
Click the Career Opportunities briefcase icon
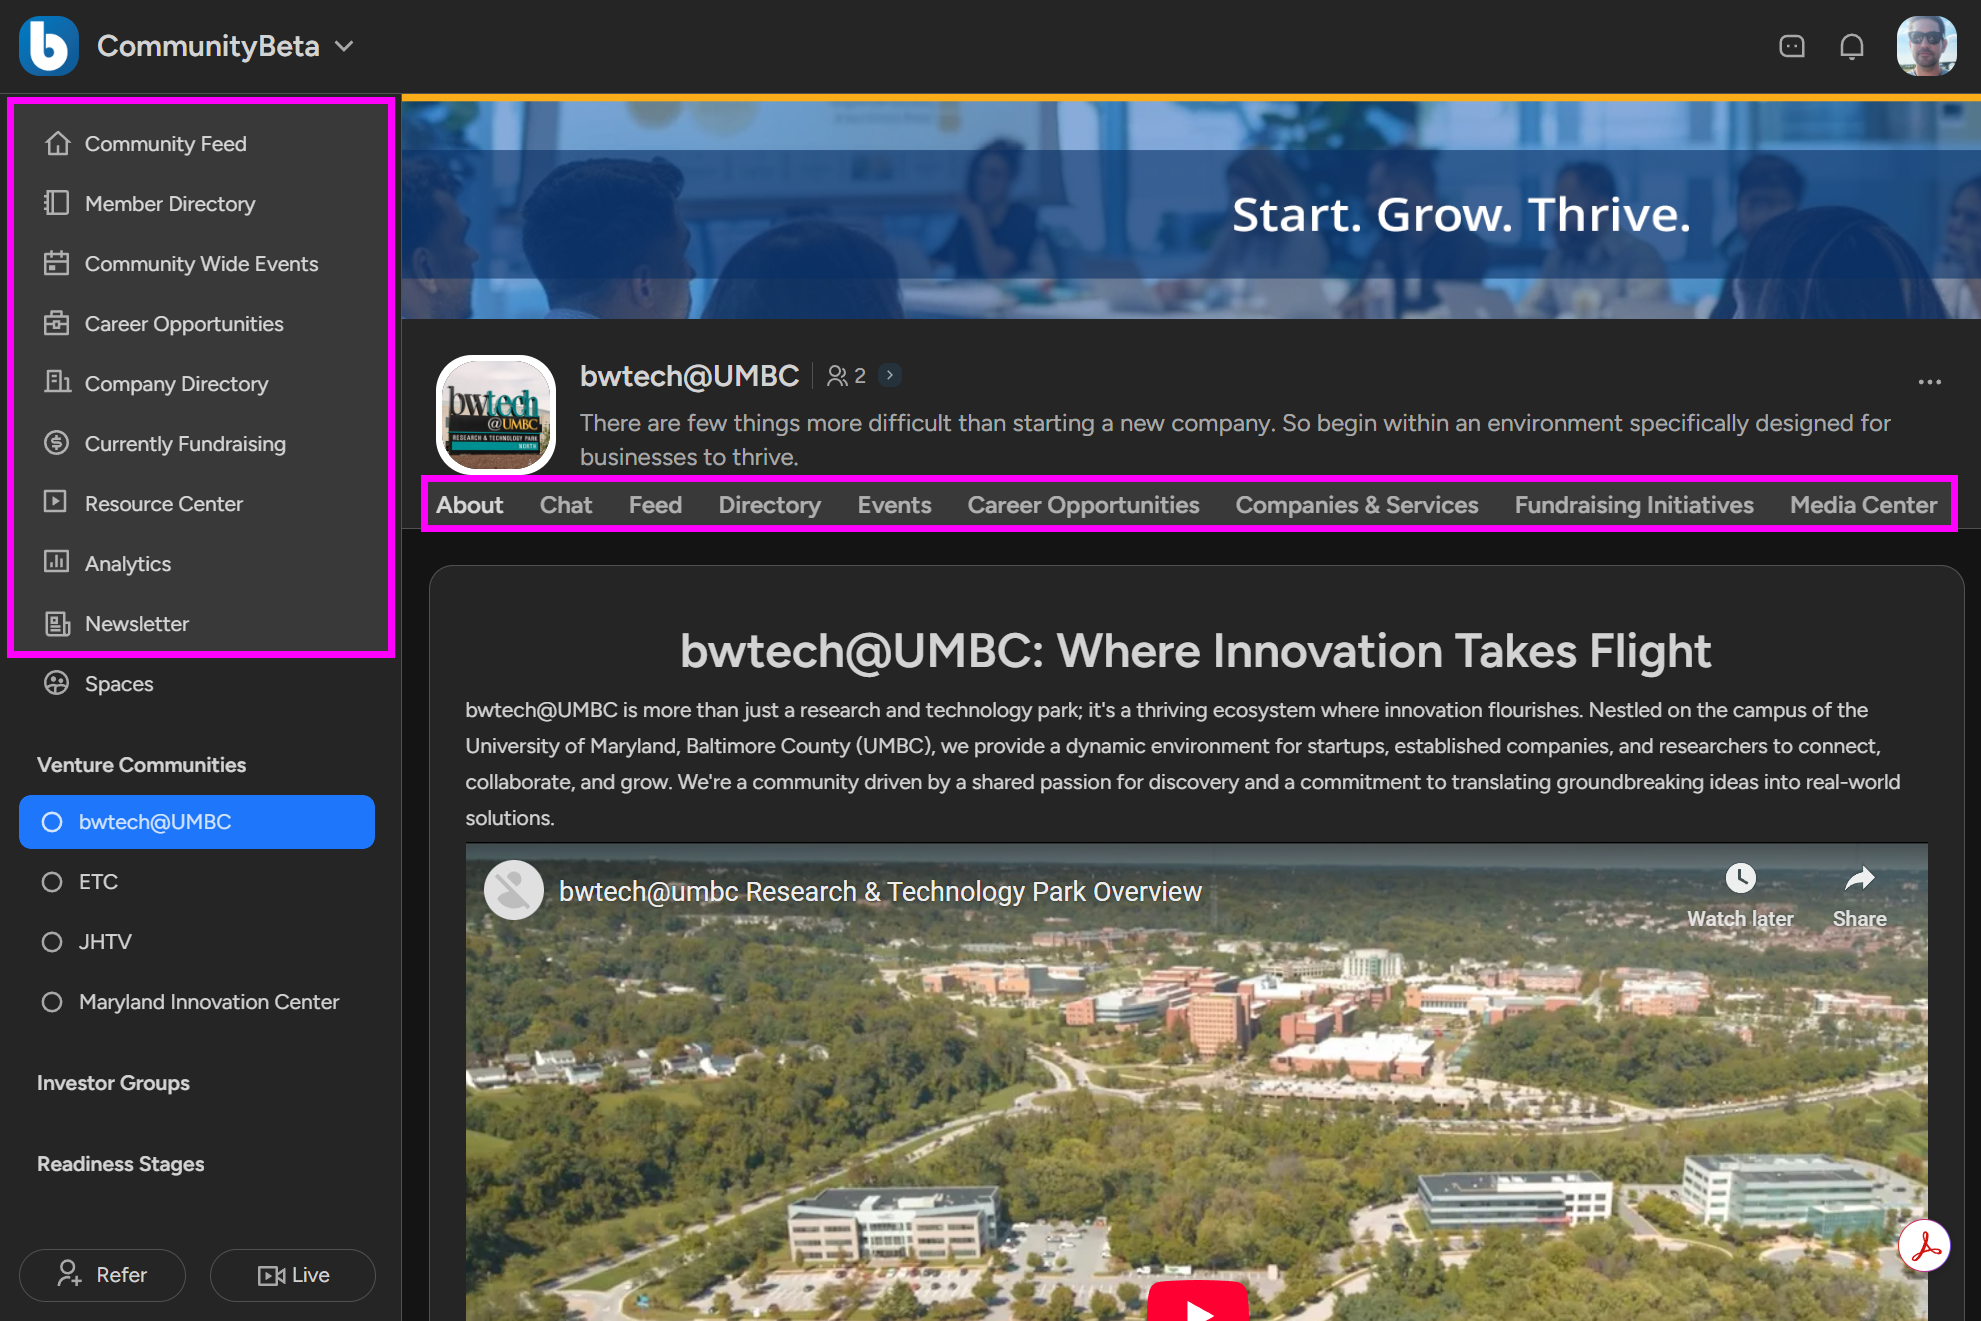57,324
